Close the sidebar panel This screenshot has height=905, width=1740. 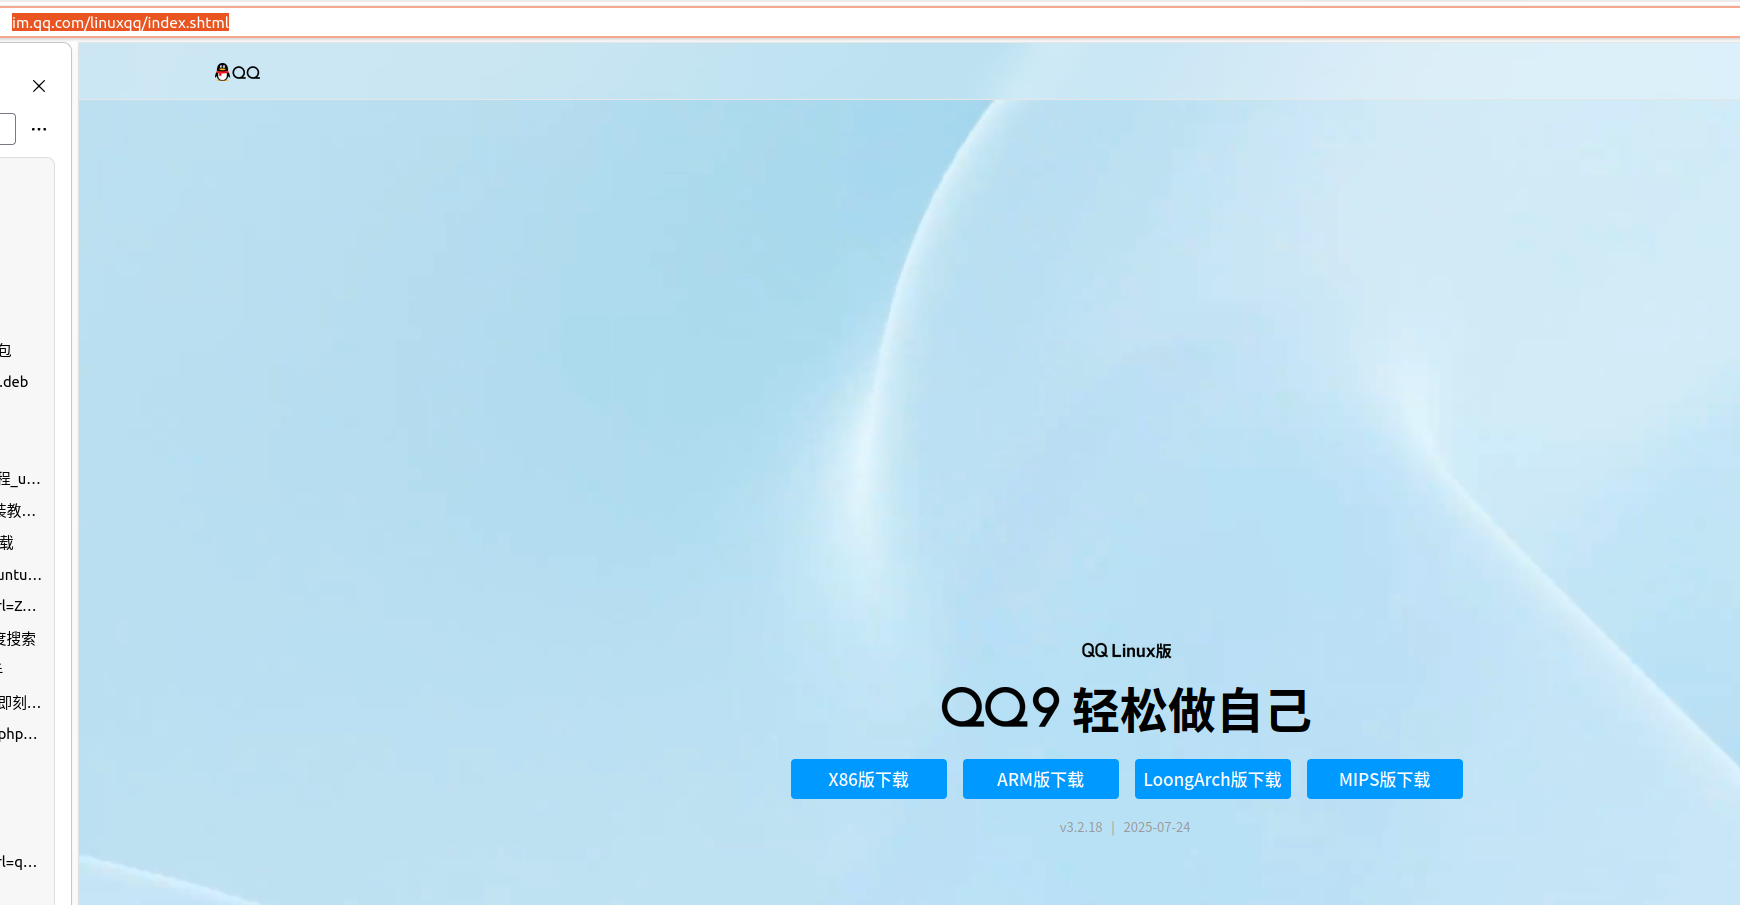(39, 86)
